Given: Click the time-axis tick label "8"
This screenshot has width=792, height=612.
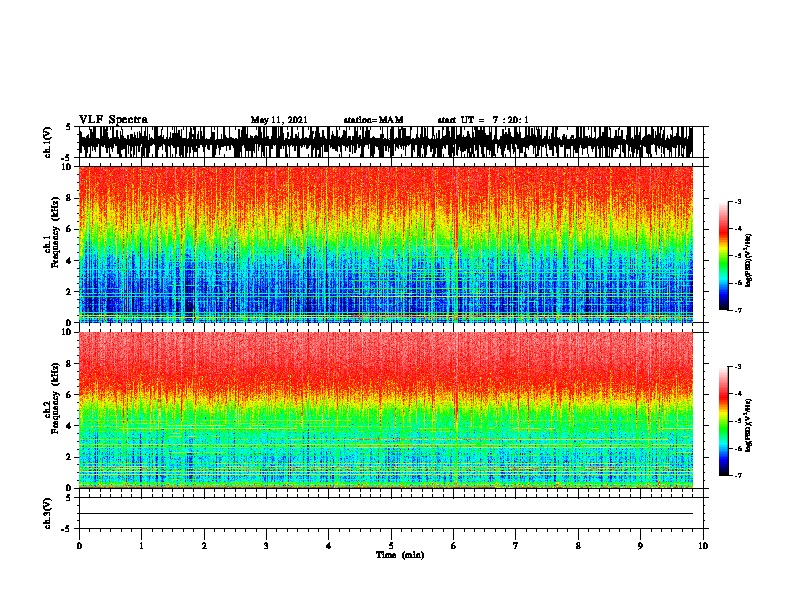Looking at the screenshot, I should tap(578, 546).
